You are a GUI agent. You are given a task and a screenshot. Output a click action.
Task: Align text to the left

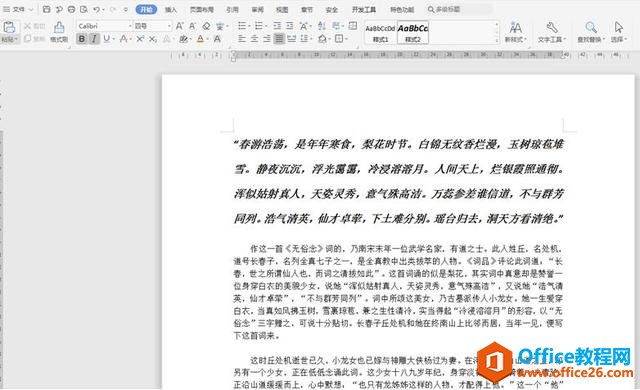[242, 39]
